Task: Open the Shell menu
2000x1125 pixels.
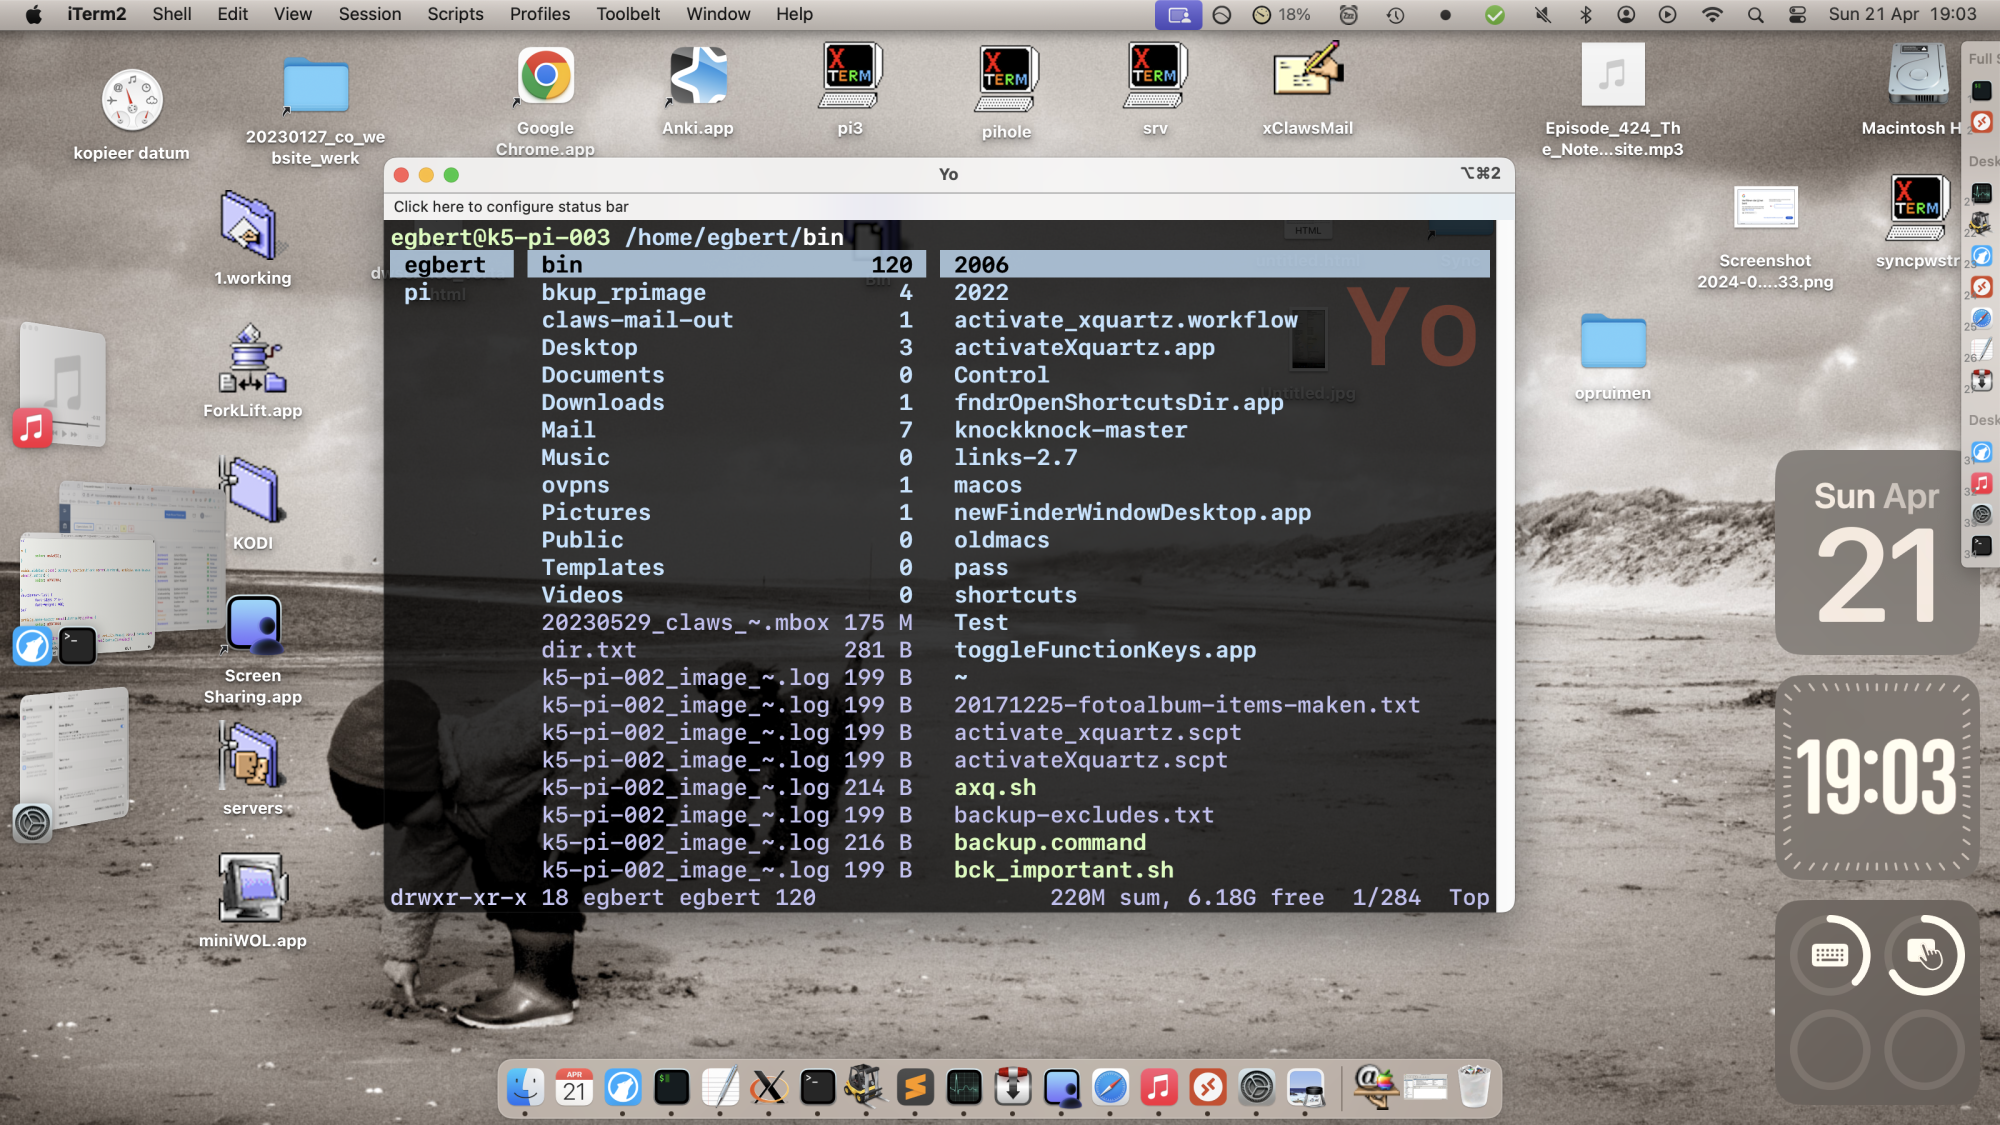Action: (171, 14)
